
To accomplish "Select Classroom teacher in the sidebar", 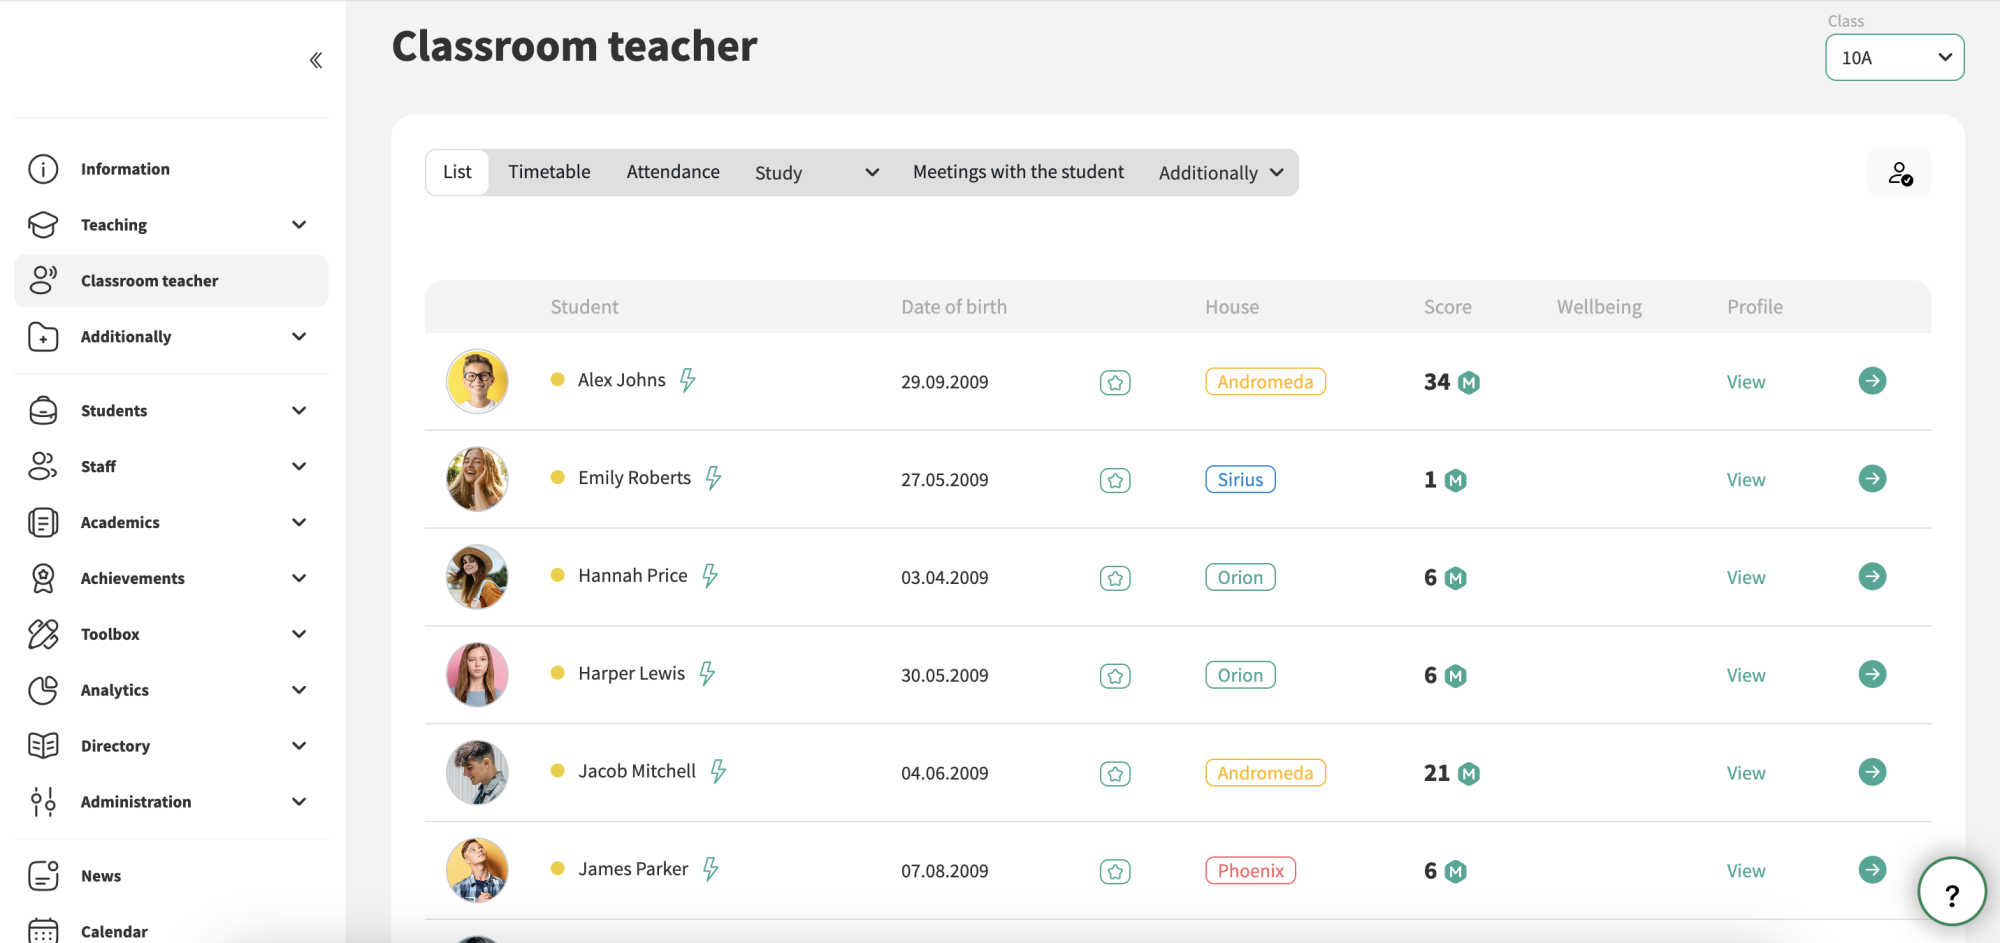I will tap(171, 281).
